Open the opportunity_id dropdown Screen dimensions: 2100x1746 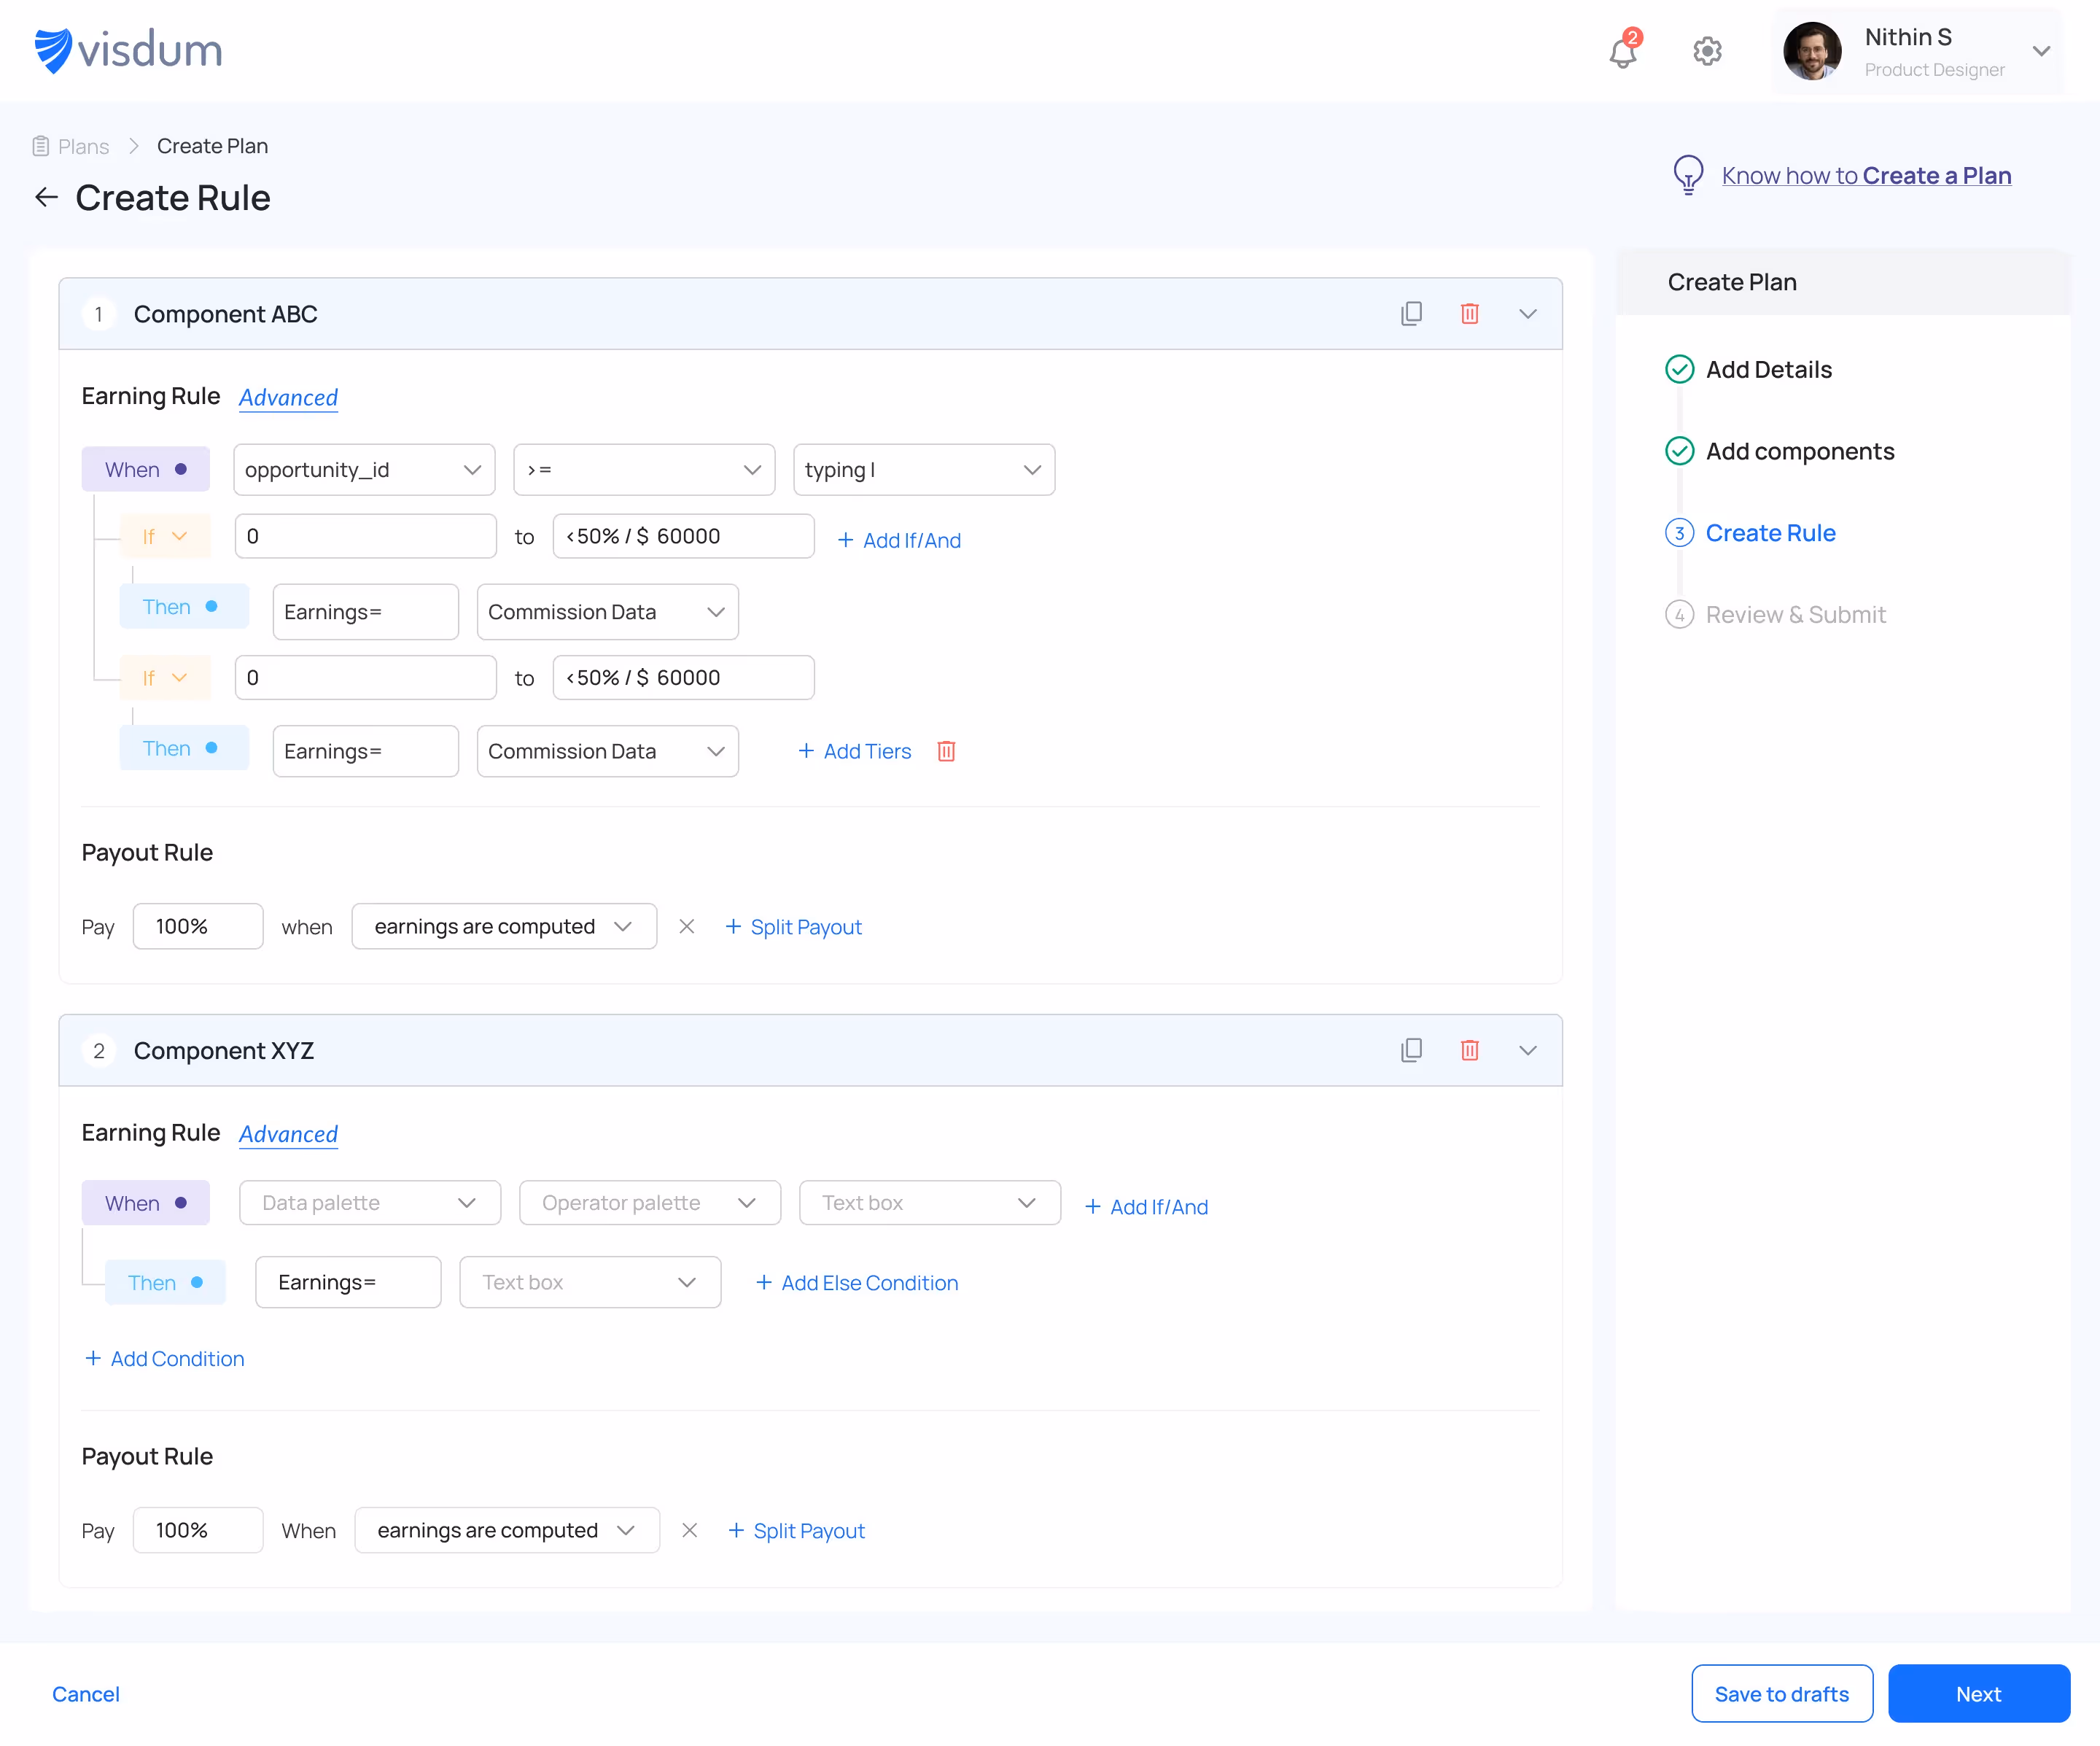pos(364,470)
